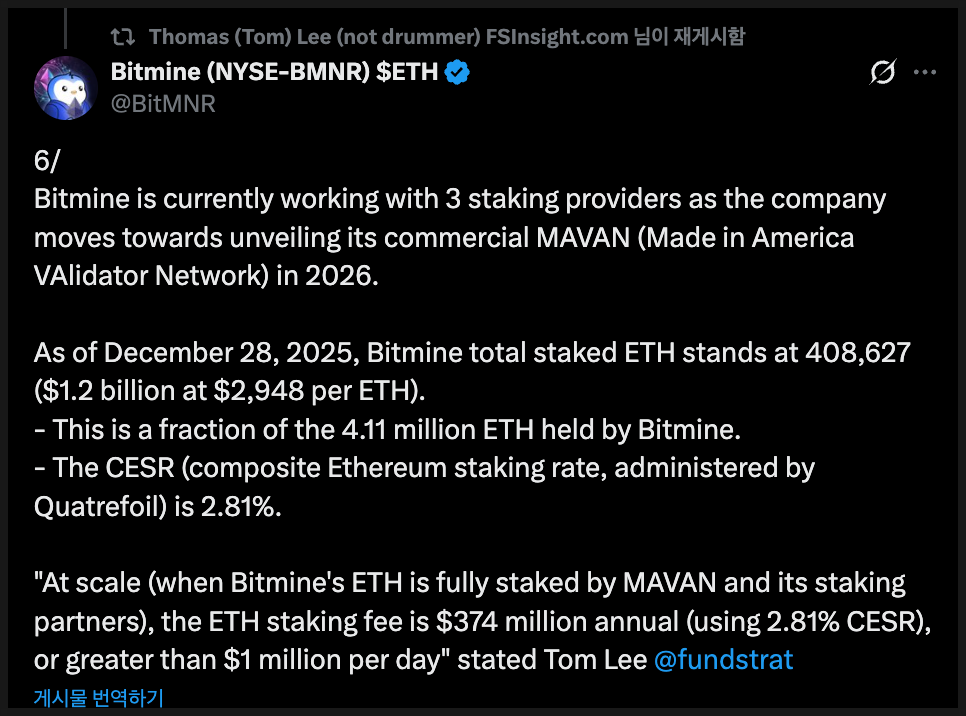The width and height of the screenshot is (966, 716).
Task: Click the Grok slashed-circle icon
Action: point(882,72)
